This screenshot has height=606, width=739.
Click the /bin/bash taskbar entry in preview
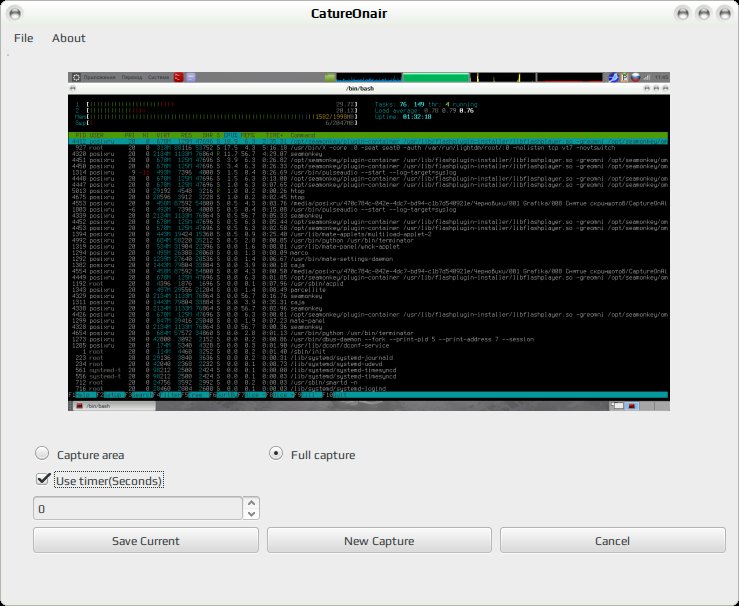pos(114,406)
